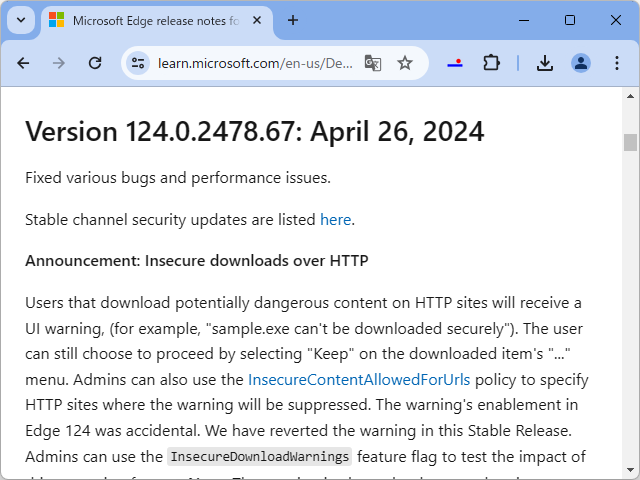Go back to the previous page

tap(23, 63)
